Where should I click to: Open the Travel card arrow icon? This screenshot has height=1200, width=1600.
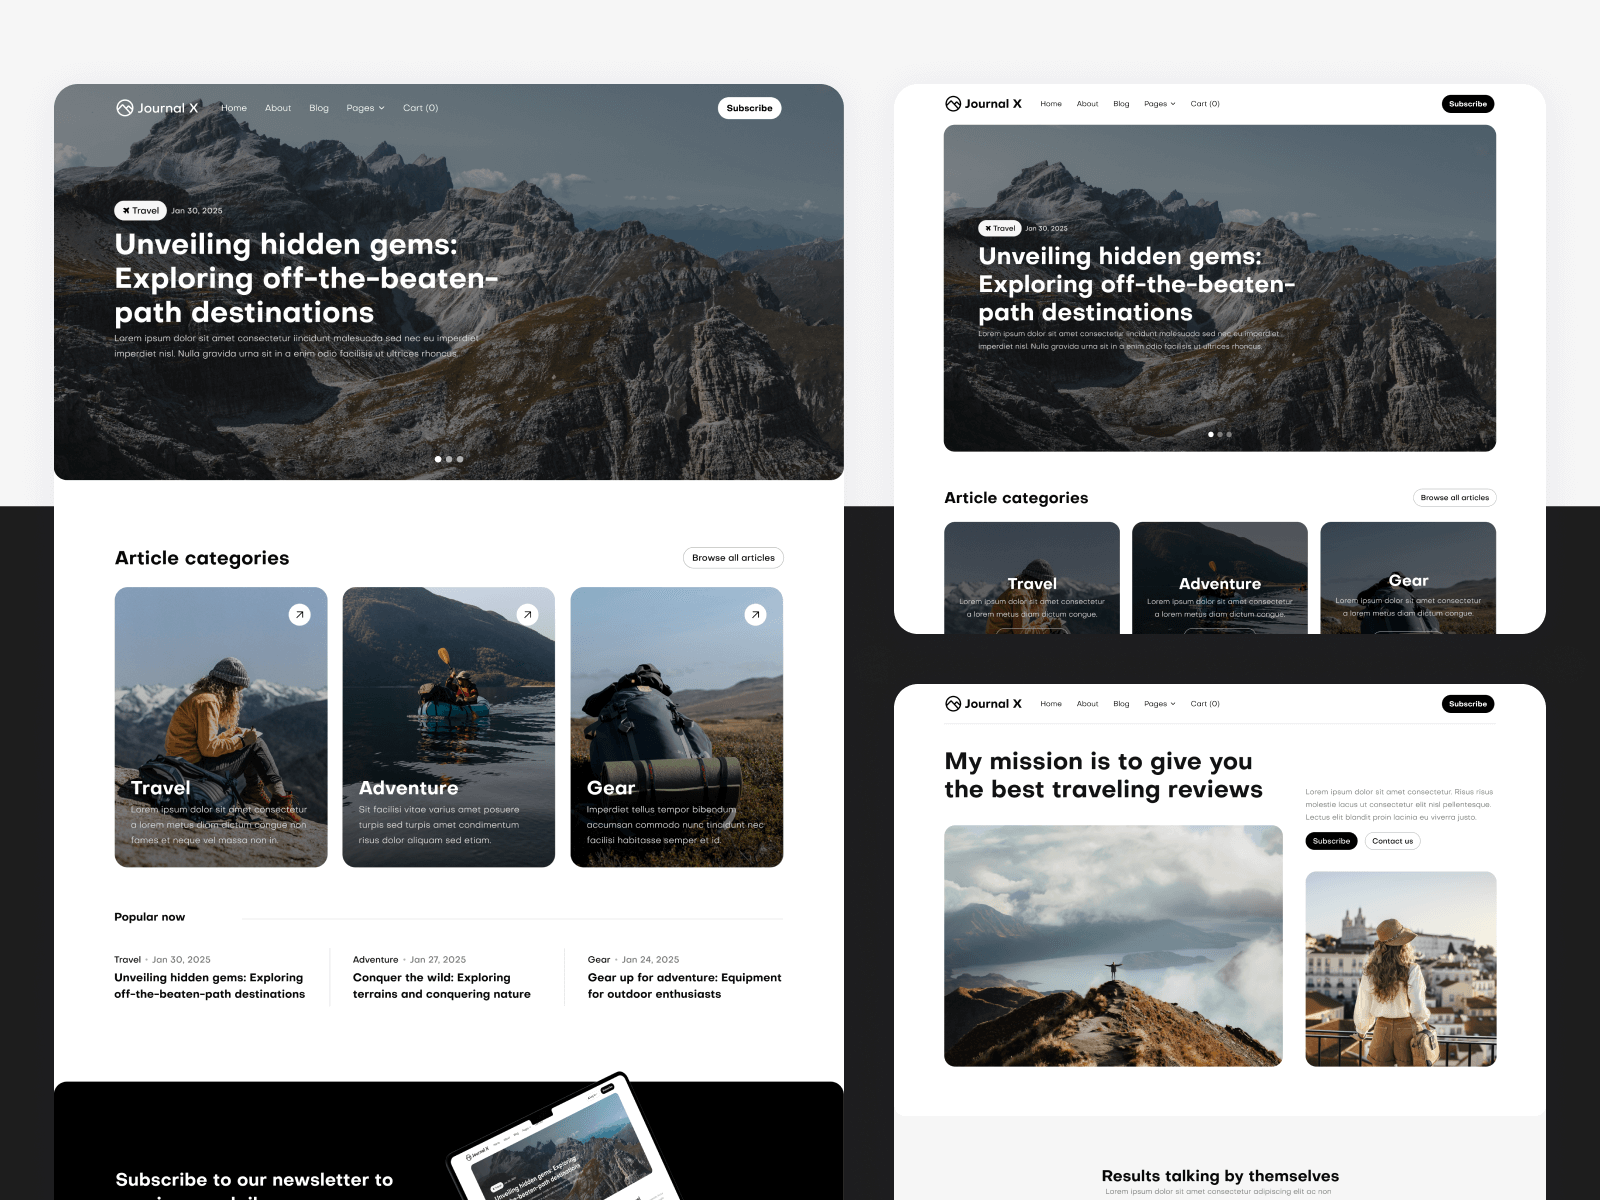pos(299,615)
